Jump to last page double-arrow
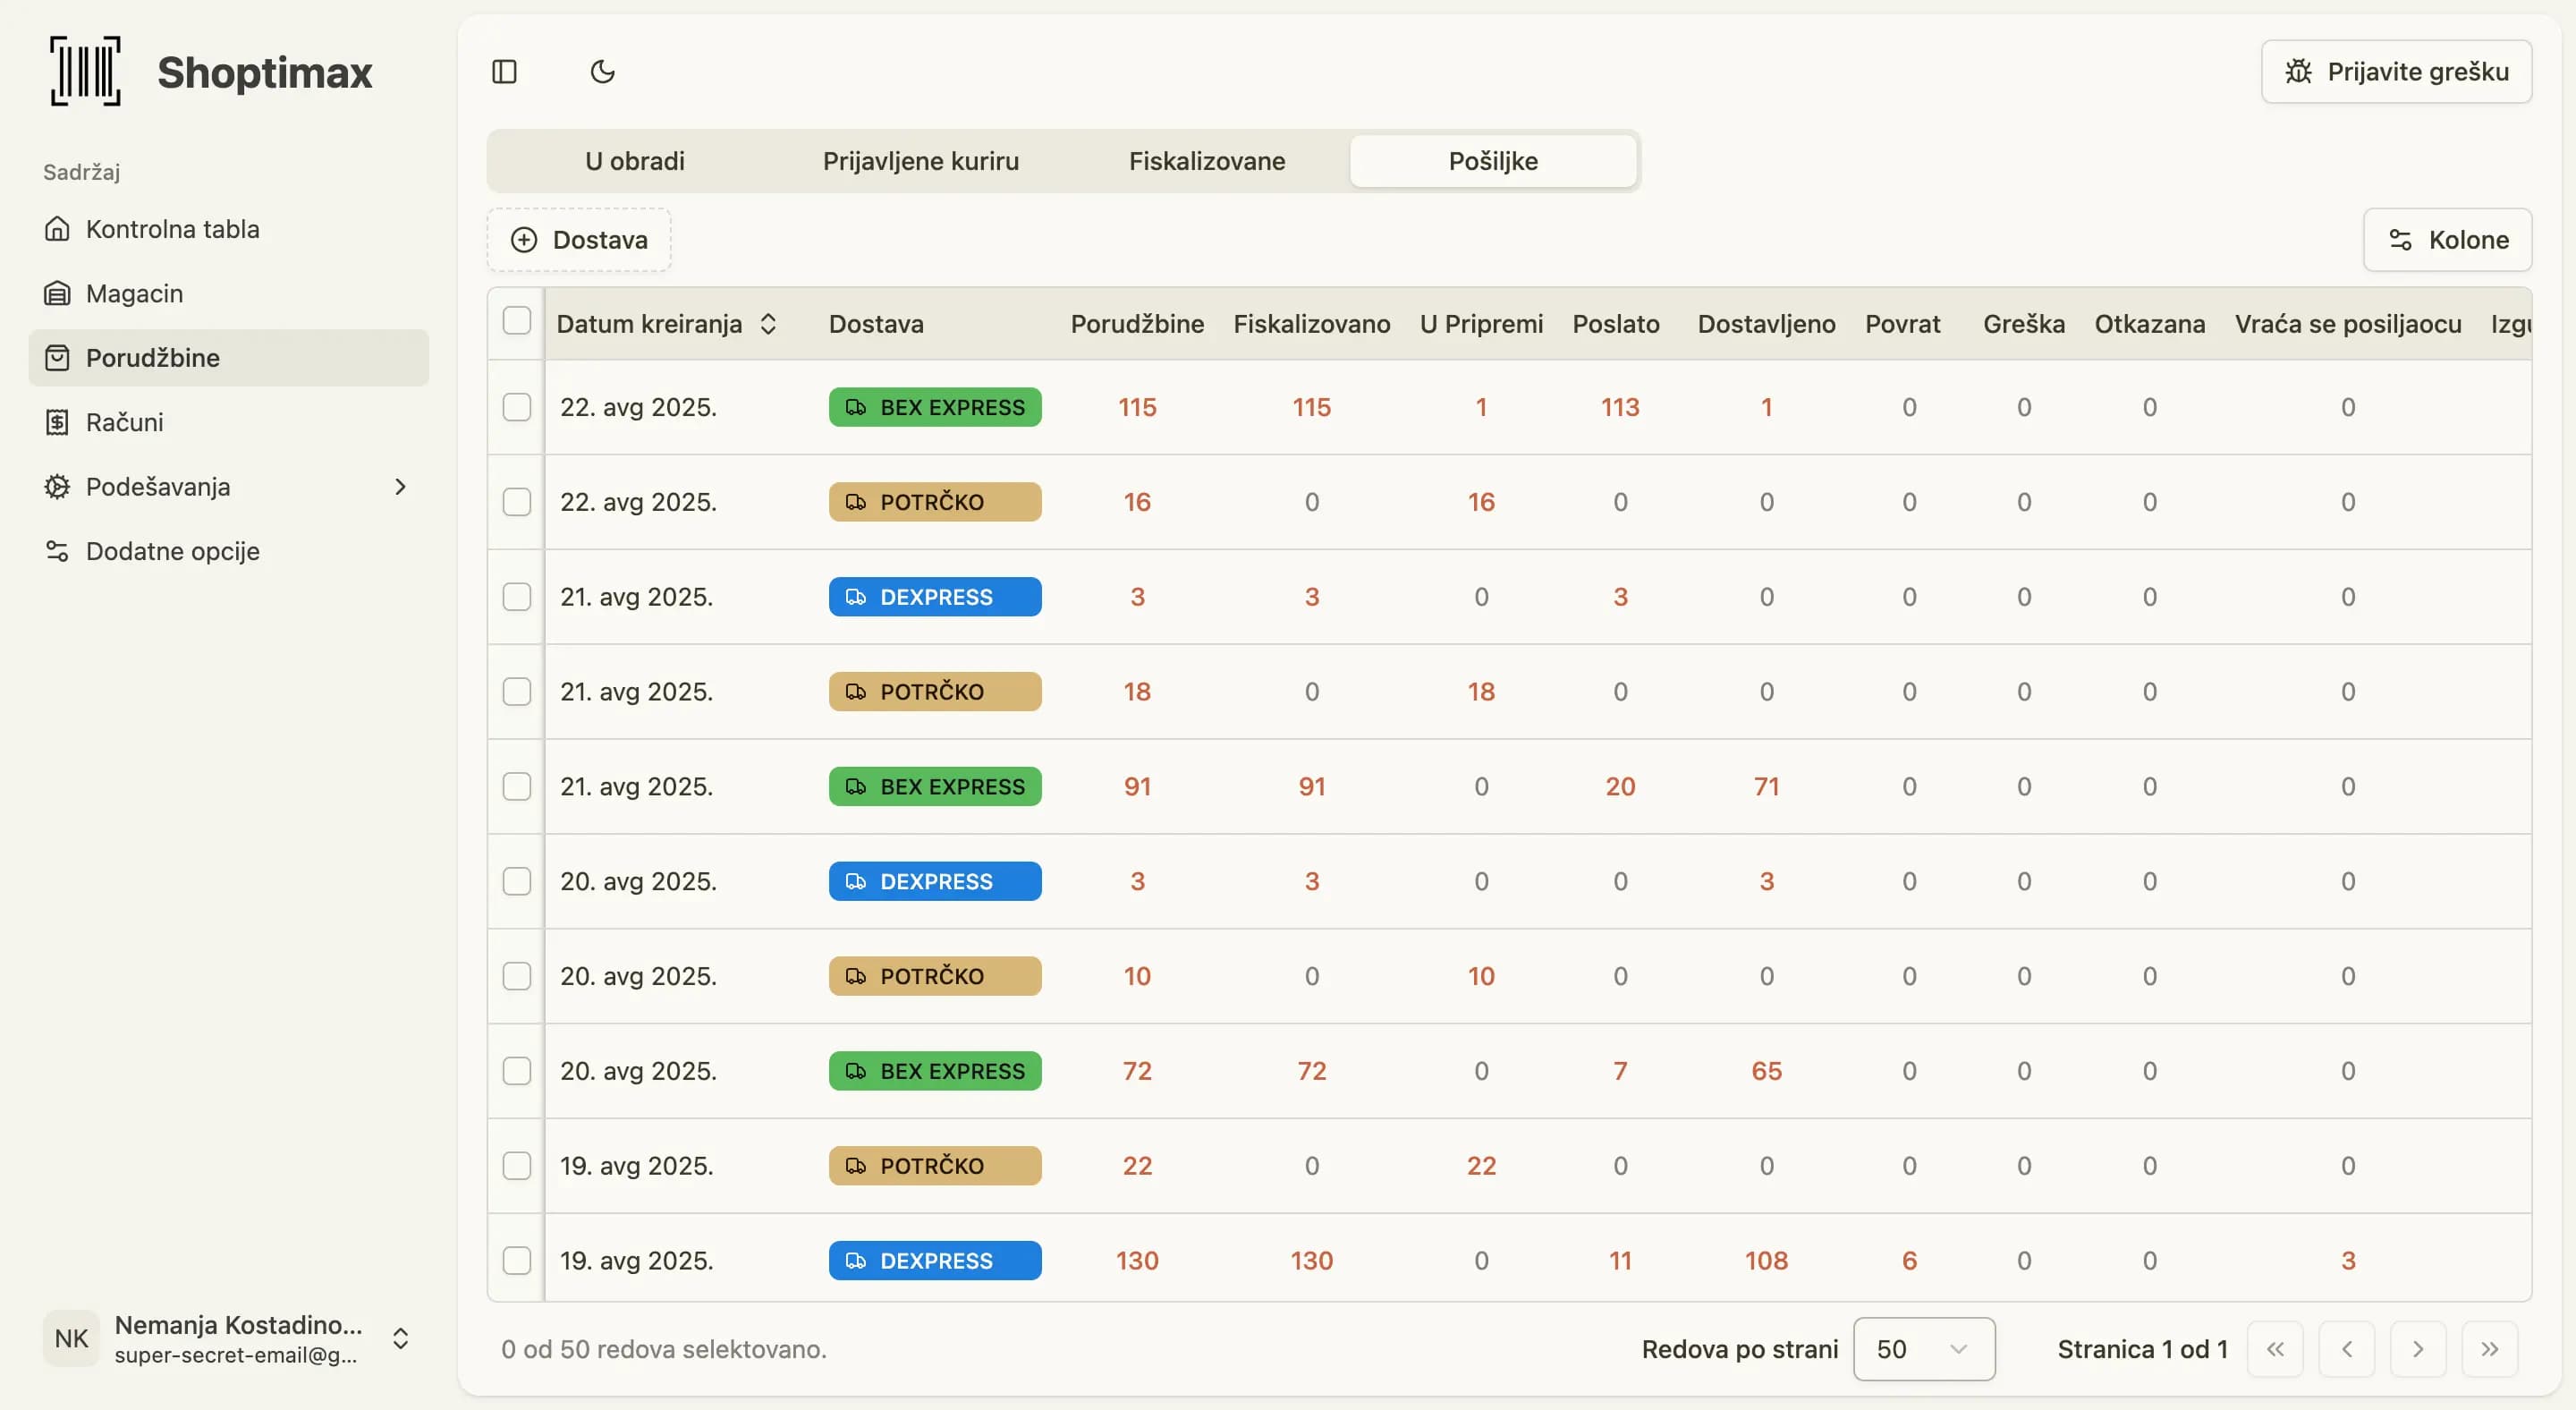 [2489, 1349]
